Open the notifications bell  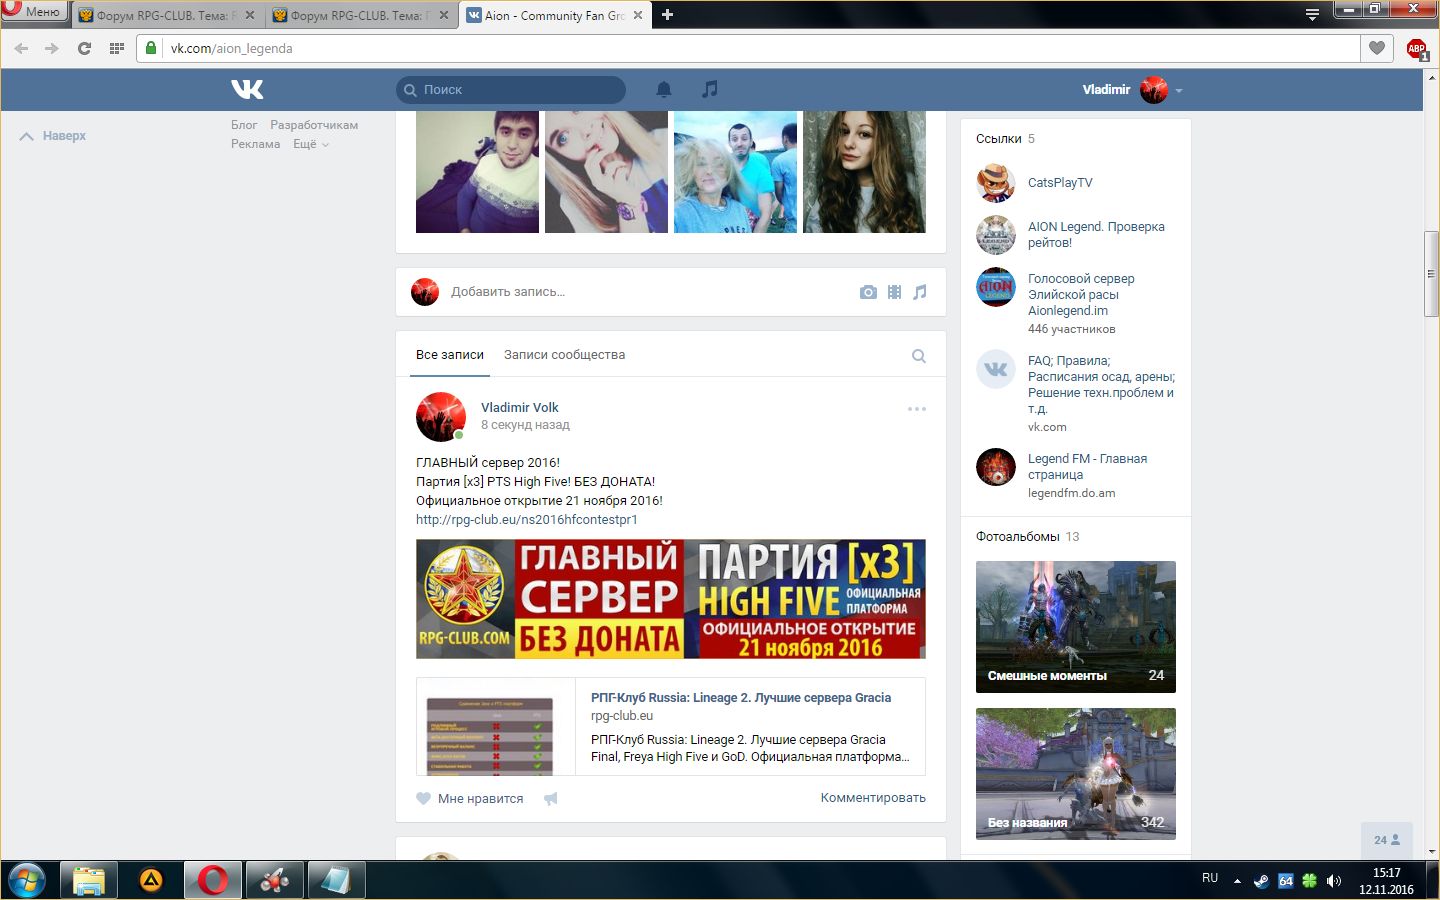click(663, 89)
